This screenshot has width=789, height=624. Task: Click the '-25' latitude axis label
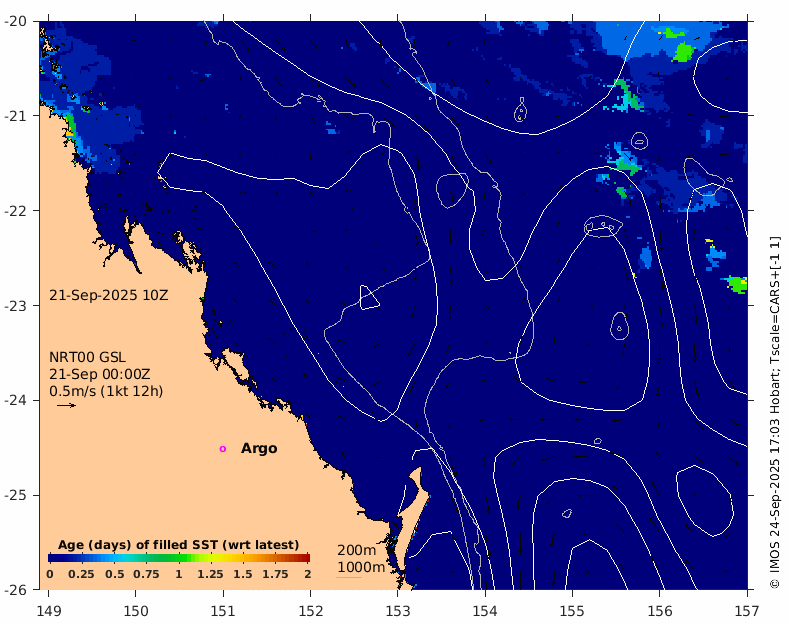15,495
